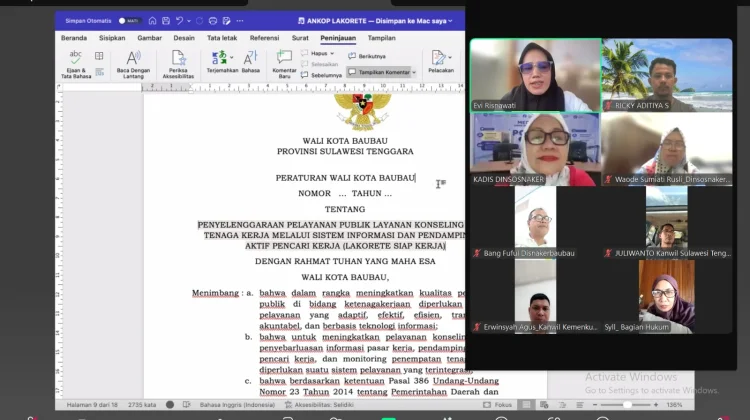Click the Save disk icon
The height and width of the screenshot is (420, 750).
point(165,21)
